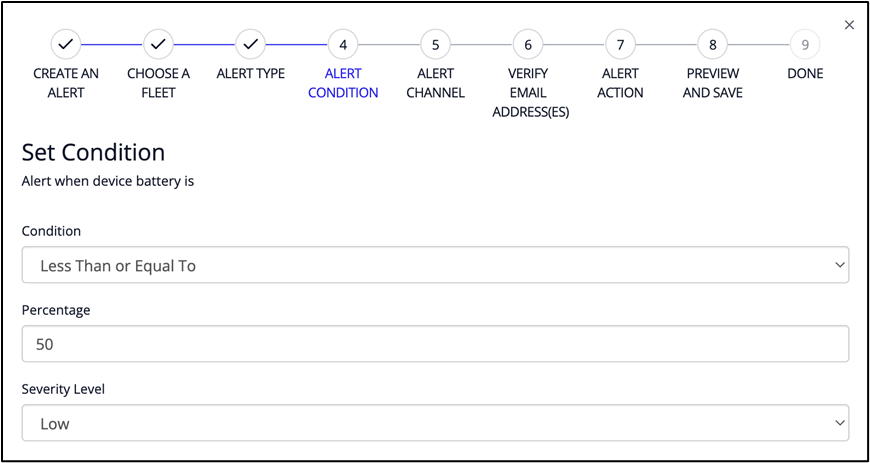The height and width of the screenshot is (463, 870).
Task: Open the Condition dropdown
Action: pyautogui.click(x=435, y=266)
